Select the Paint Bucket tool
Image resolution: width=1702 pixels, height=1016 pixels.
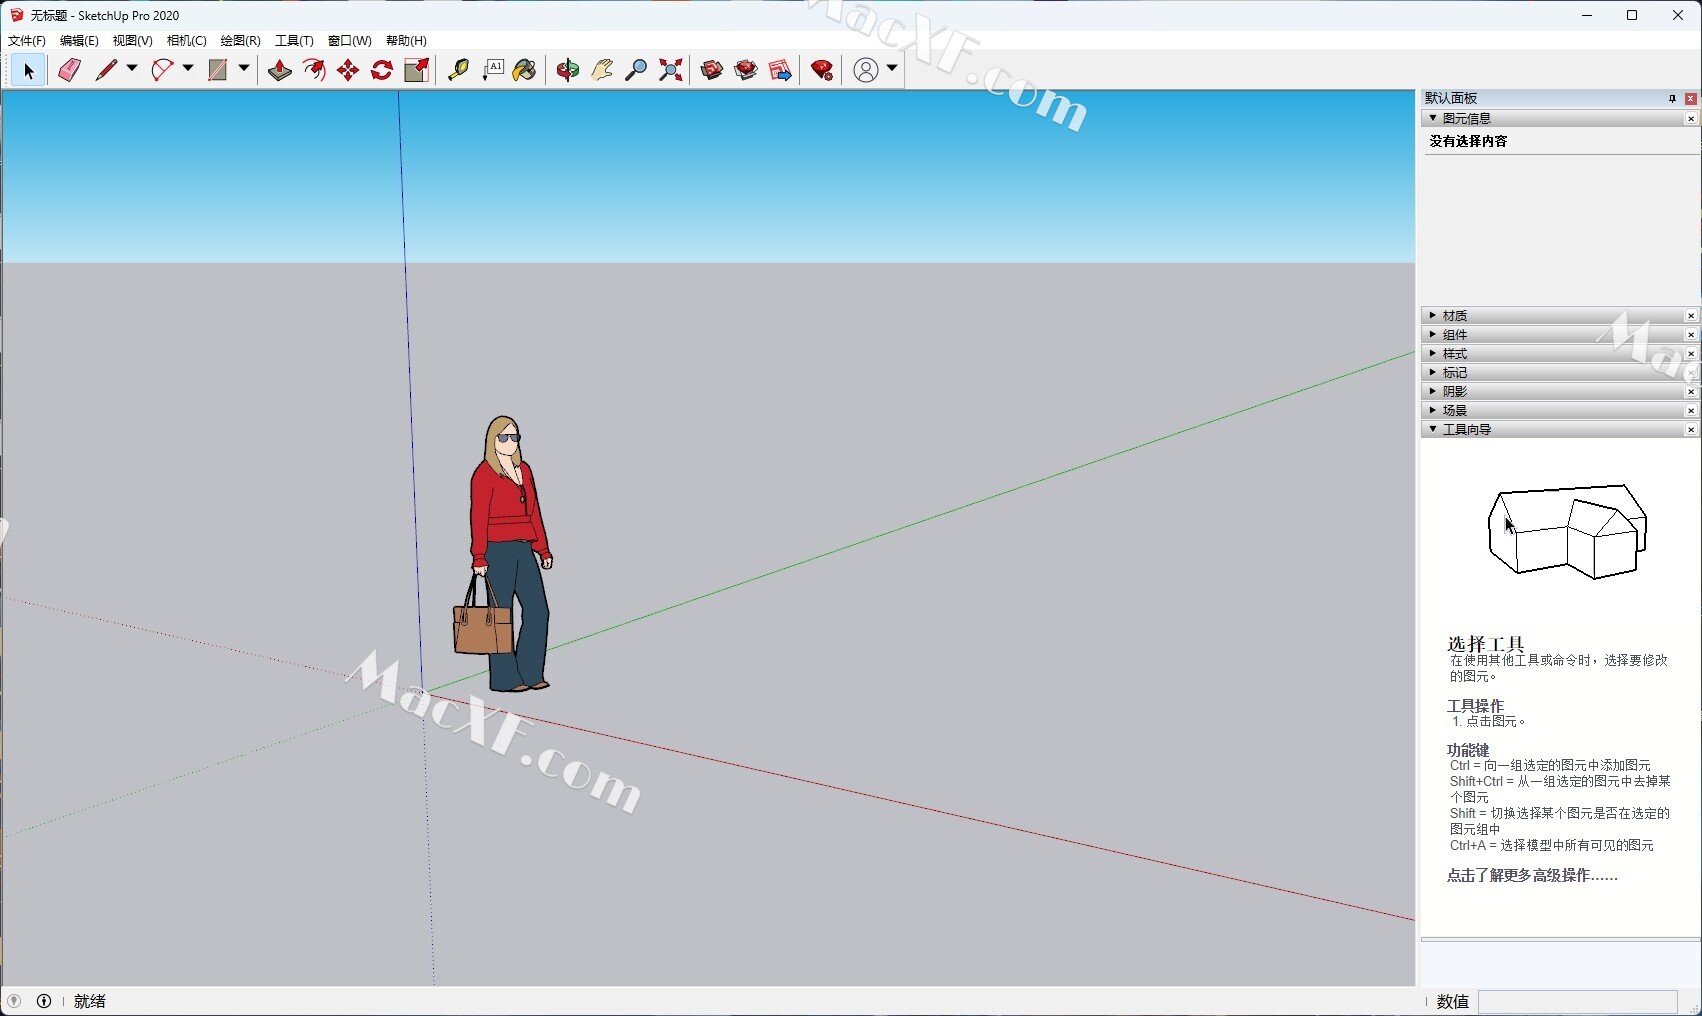[x=524, y=70]
